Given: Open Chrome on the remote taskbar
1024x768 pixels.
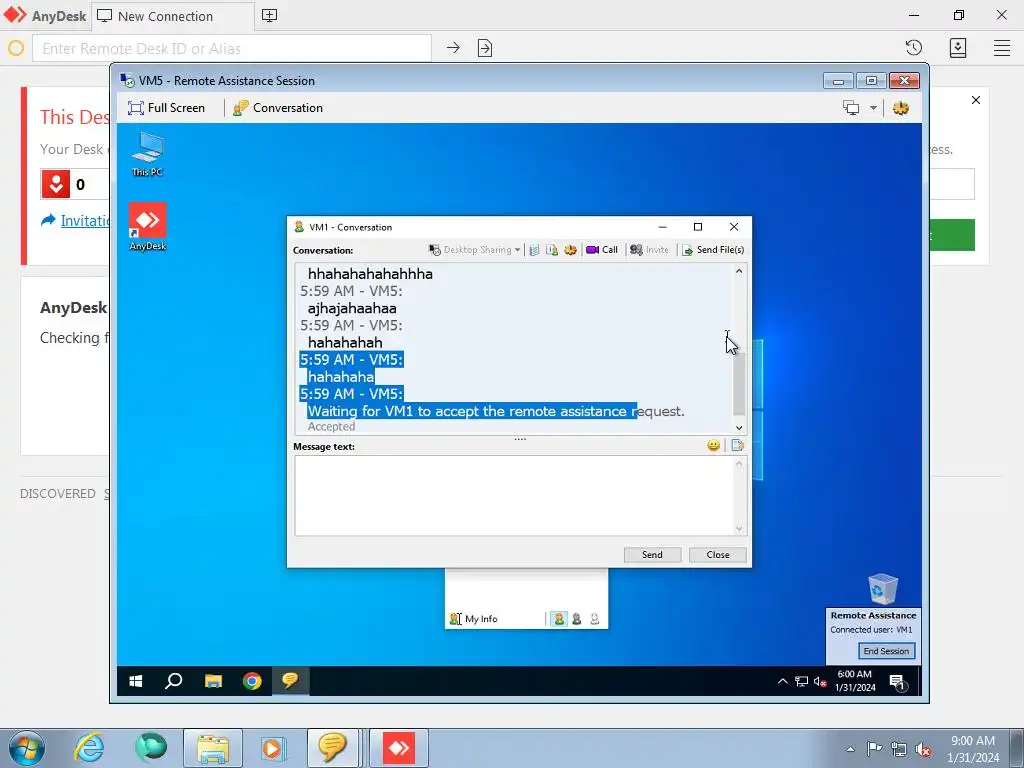Looking at the screenshot, I should coord(252,681).
